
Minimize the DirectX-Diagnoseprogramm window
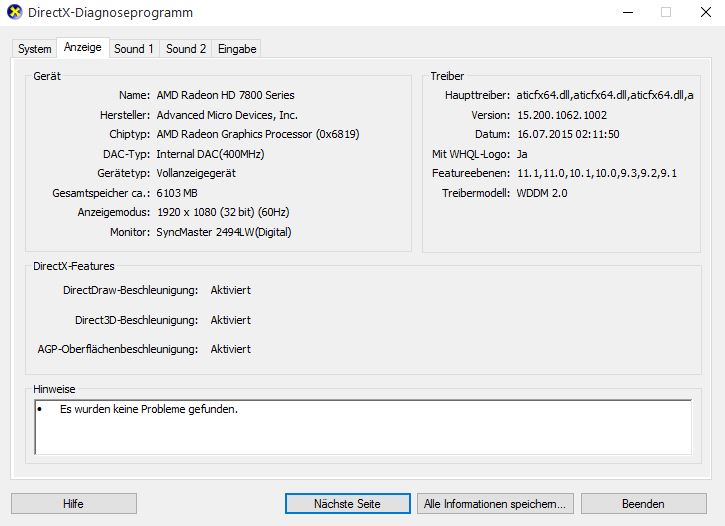coord(628,12)
